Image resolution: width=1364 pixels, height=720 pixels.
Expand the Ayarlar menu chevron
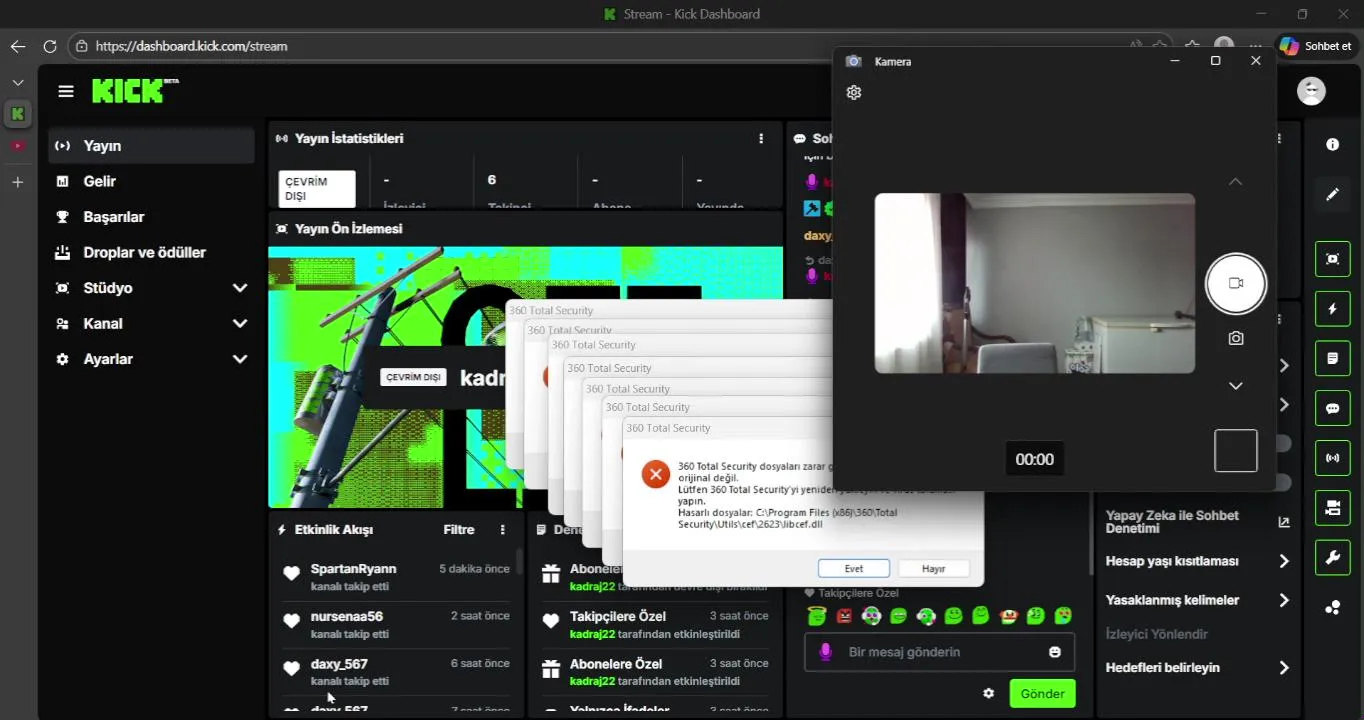[x=240, y=359]
